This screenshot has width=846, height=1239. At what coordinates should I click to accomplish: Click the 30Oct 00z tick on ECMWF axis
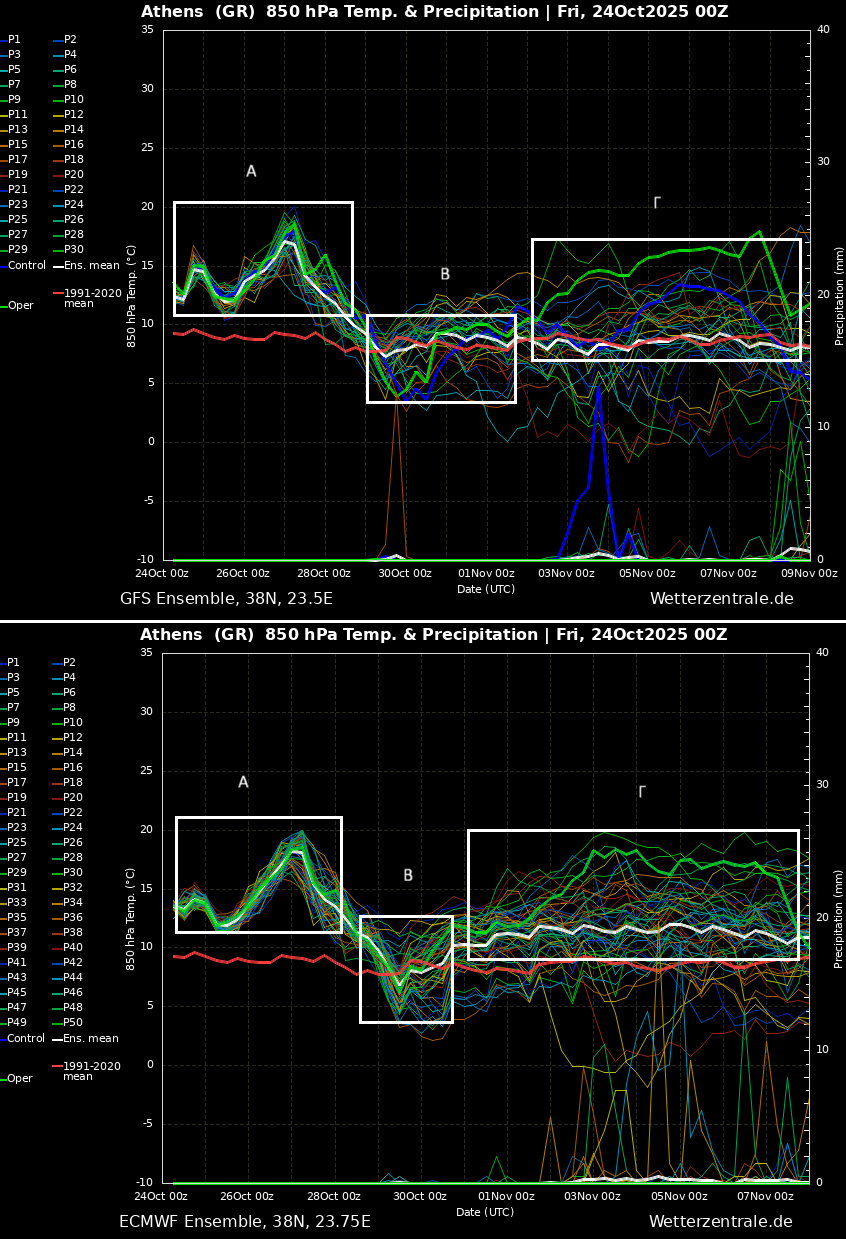[420, 1197]
